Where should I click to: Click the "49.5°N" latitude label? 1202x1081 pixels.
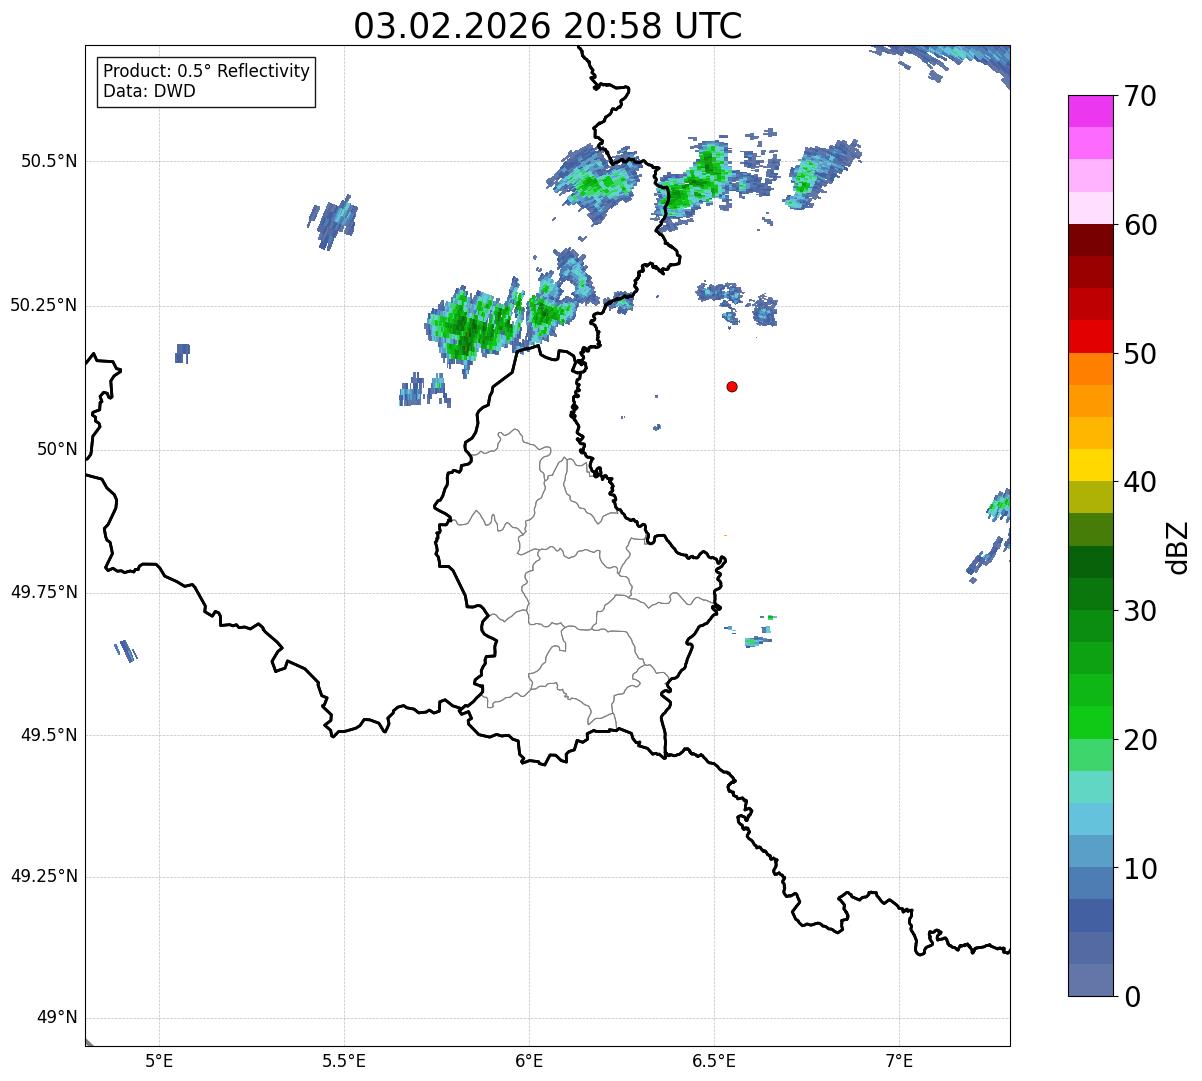point(48,735)
